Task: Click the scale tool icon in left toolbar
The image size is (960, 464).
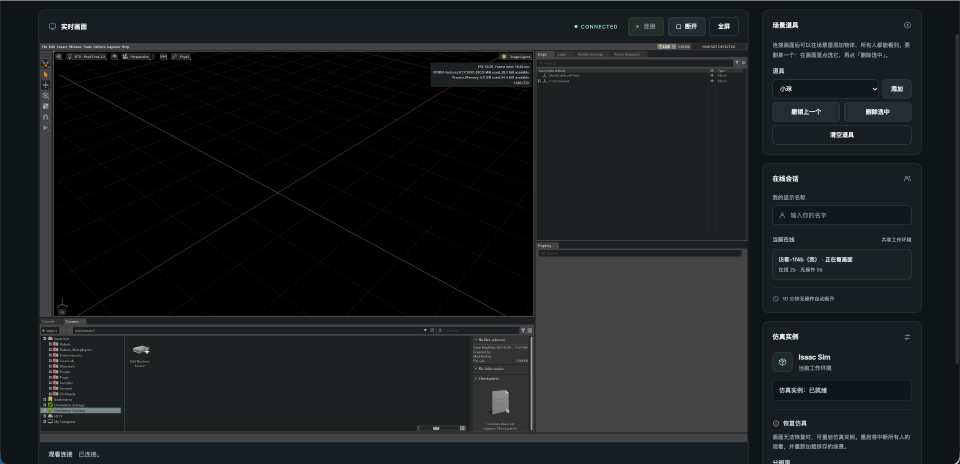Action: coord(45,106)
